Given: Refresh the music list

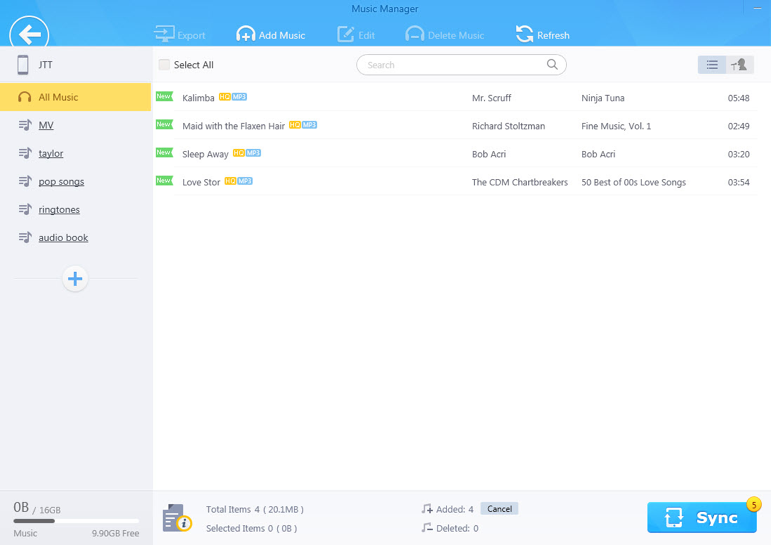Looking at the screenshot, I should click(542, 35).
